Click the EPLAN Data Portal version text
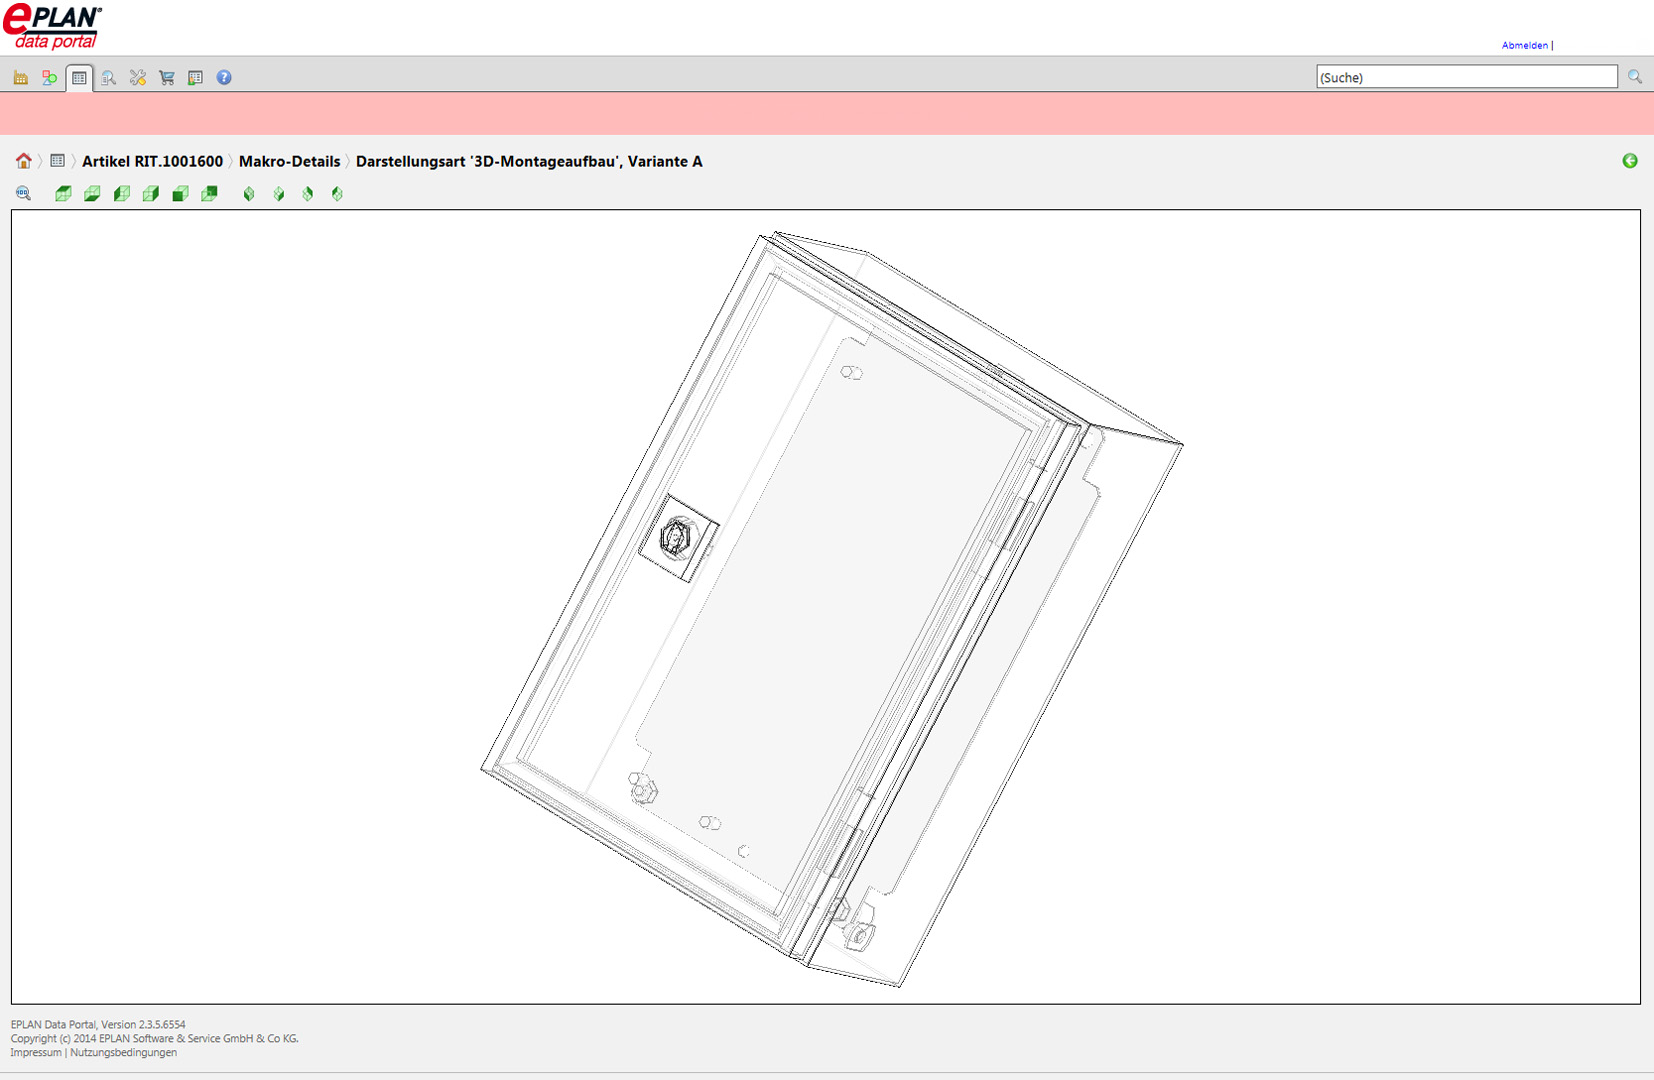This screenshot has height=1080, width=1654. coord(98,1024)
